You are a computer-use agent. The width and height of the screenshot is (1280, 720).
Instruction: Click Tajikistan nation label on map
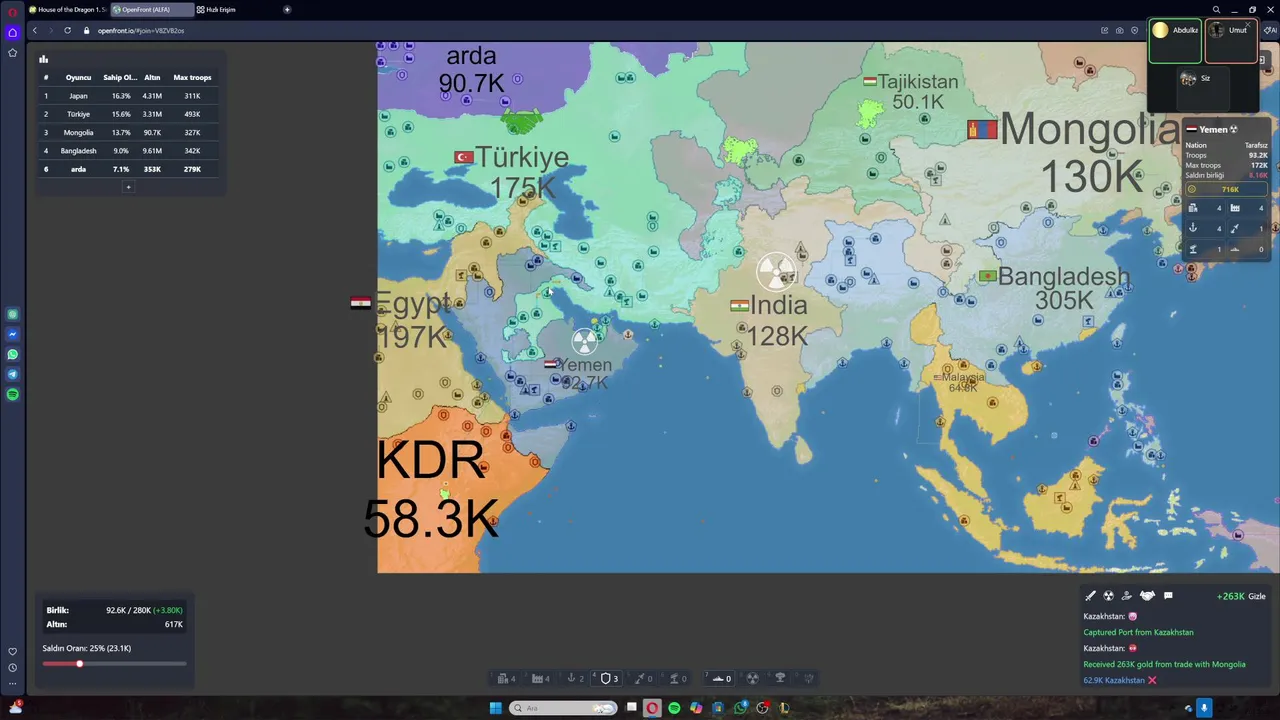point(919,82)
